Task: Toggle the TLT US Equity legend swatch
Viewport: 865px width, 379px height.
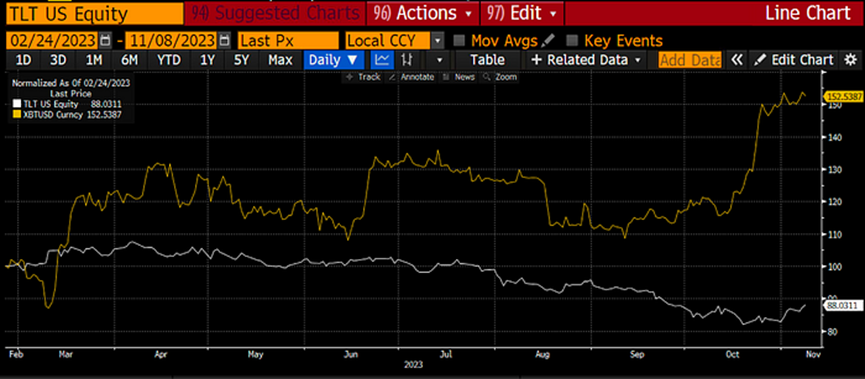Action: click(18, 104)
